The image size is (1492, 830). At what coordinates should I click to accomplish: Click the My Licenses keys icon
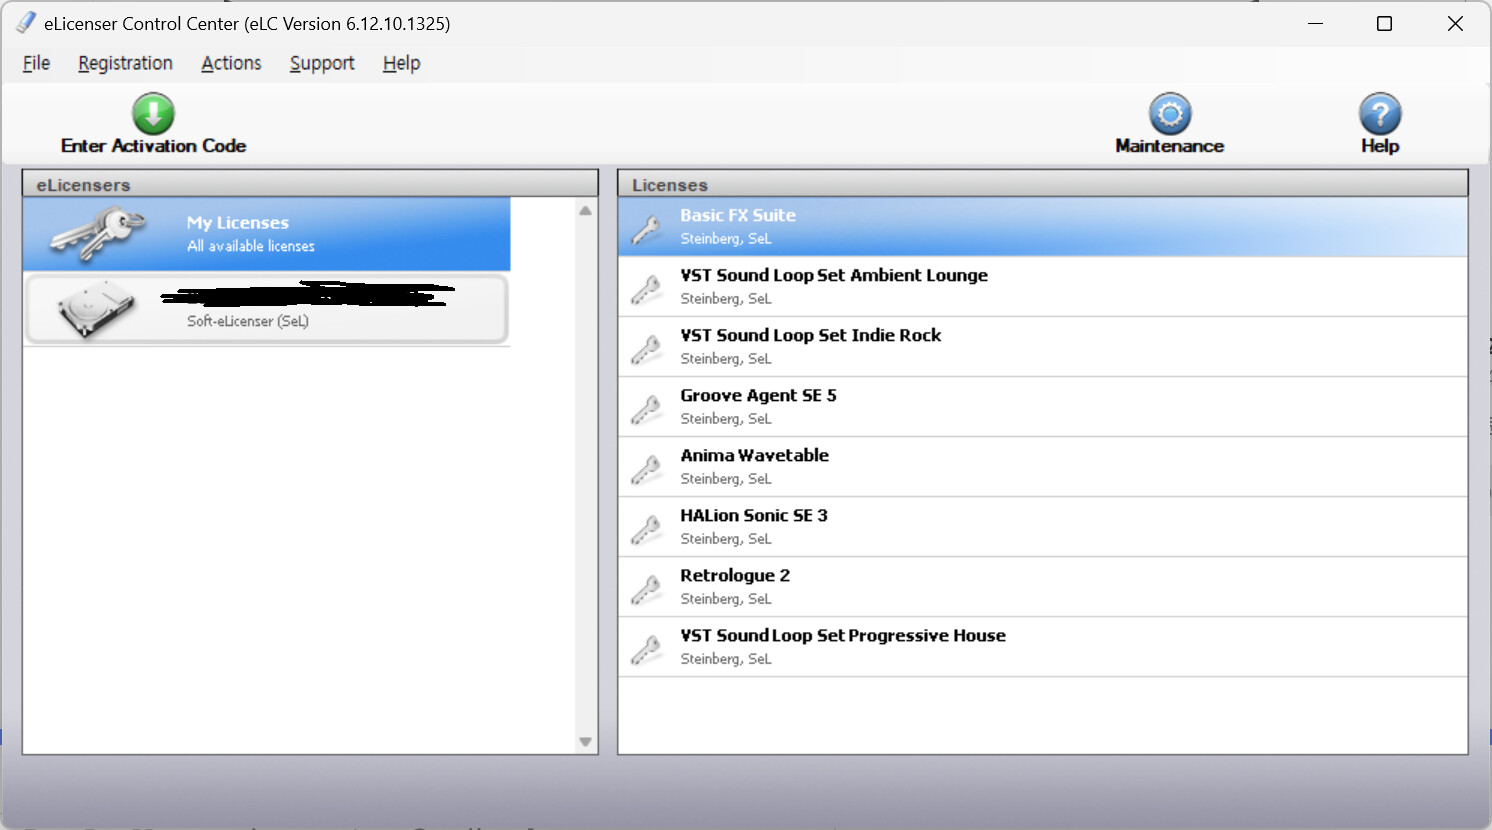click(x=98, y=234)
